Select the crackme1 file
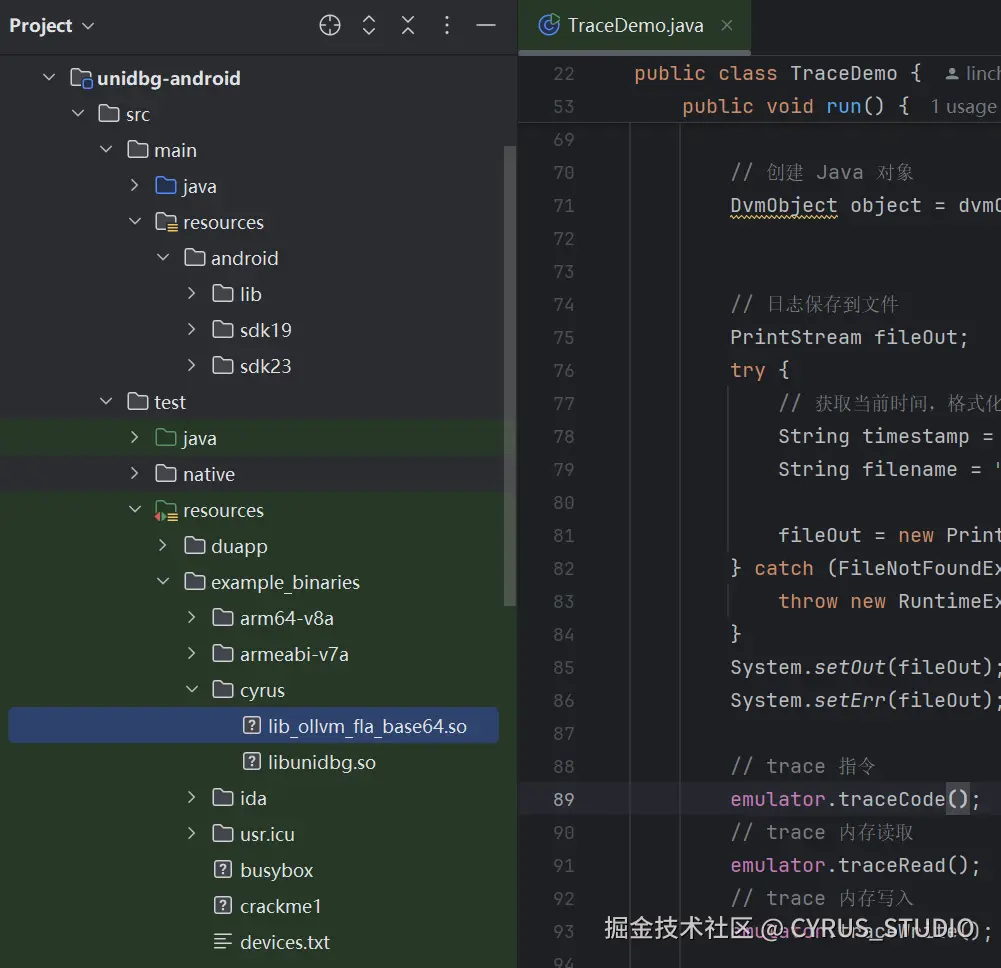 280,906
